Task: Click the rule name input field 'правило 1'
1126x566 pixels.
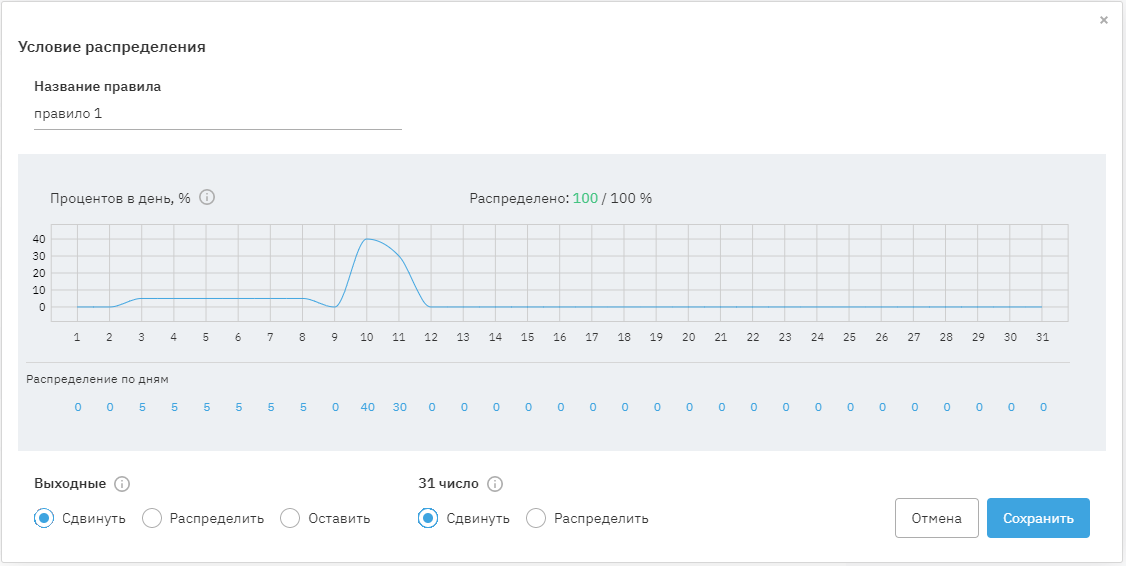Action: click(217, 114)
